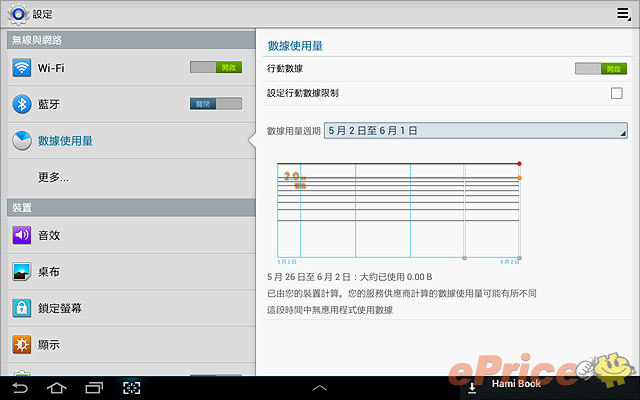Image resolution: width=640 pixels, height=400 pixels.
Task: Open 更多... settings entry
Action: click(x=53, y=177)
